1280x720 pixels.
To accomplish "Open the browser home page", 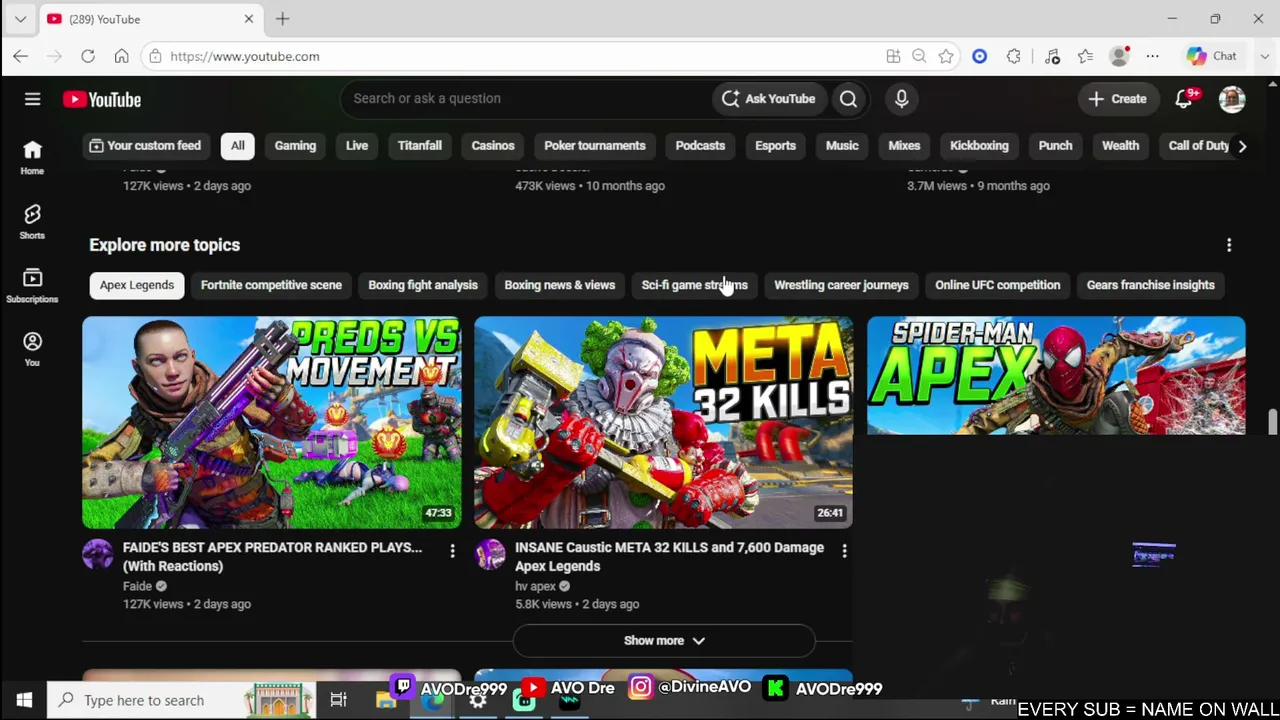I will pos(121,56).
